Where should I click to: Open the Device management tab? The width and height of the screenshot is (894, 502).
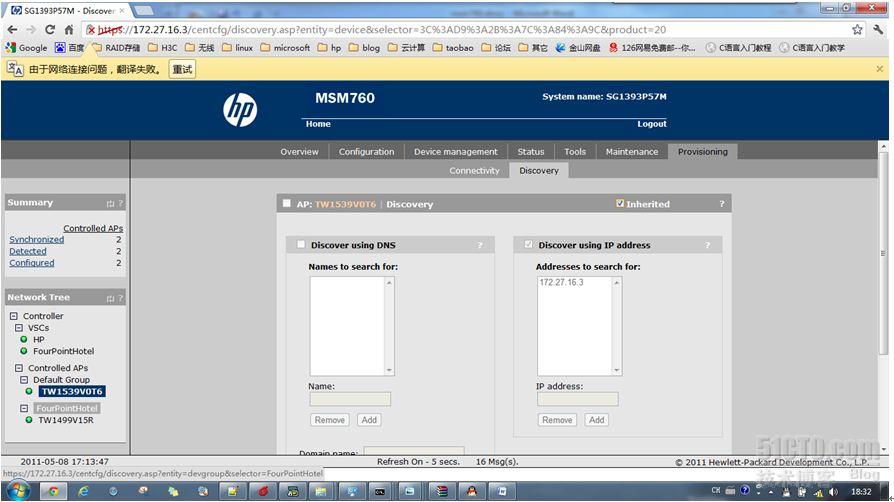coord(456,152)
